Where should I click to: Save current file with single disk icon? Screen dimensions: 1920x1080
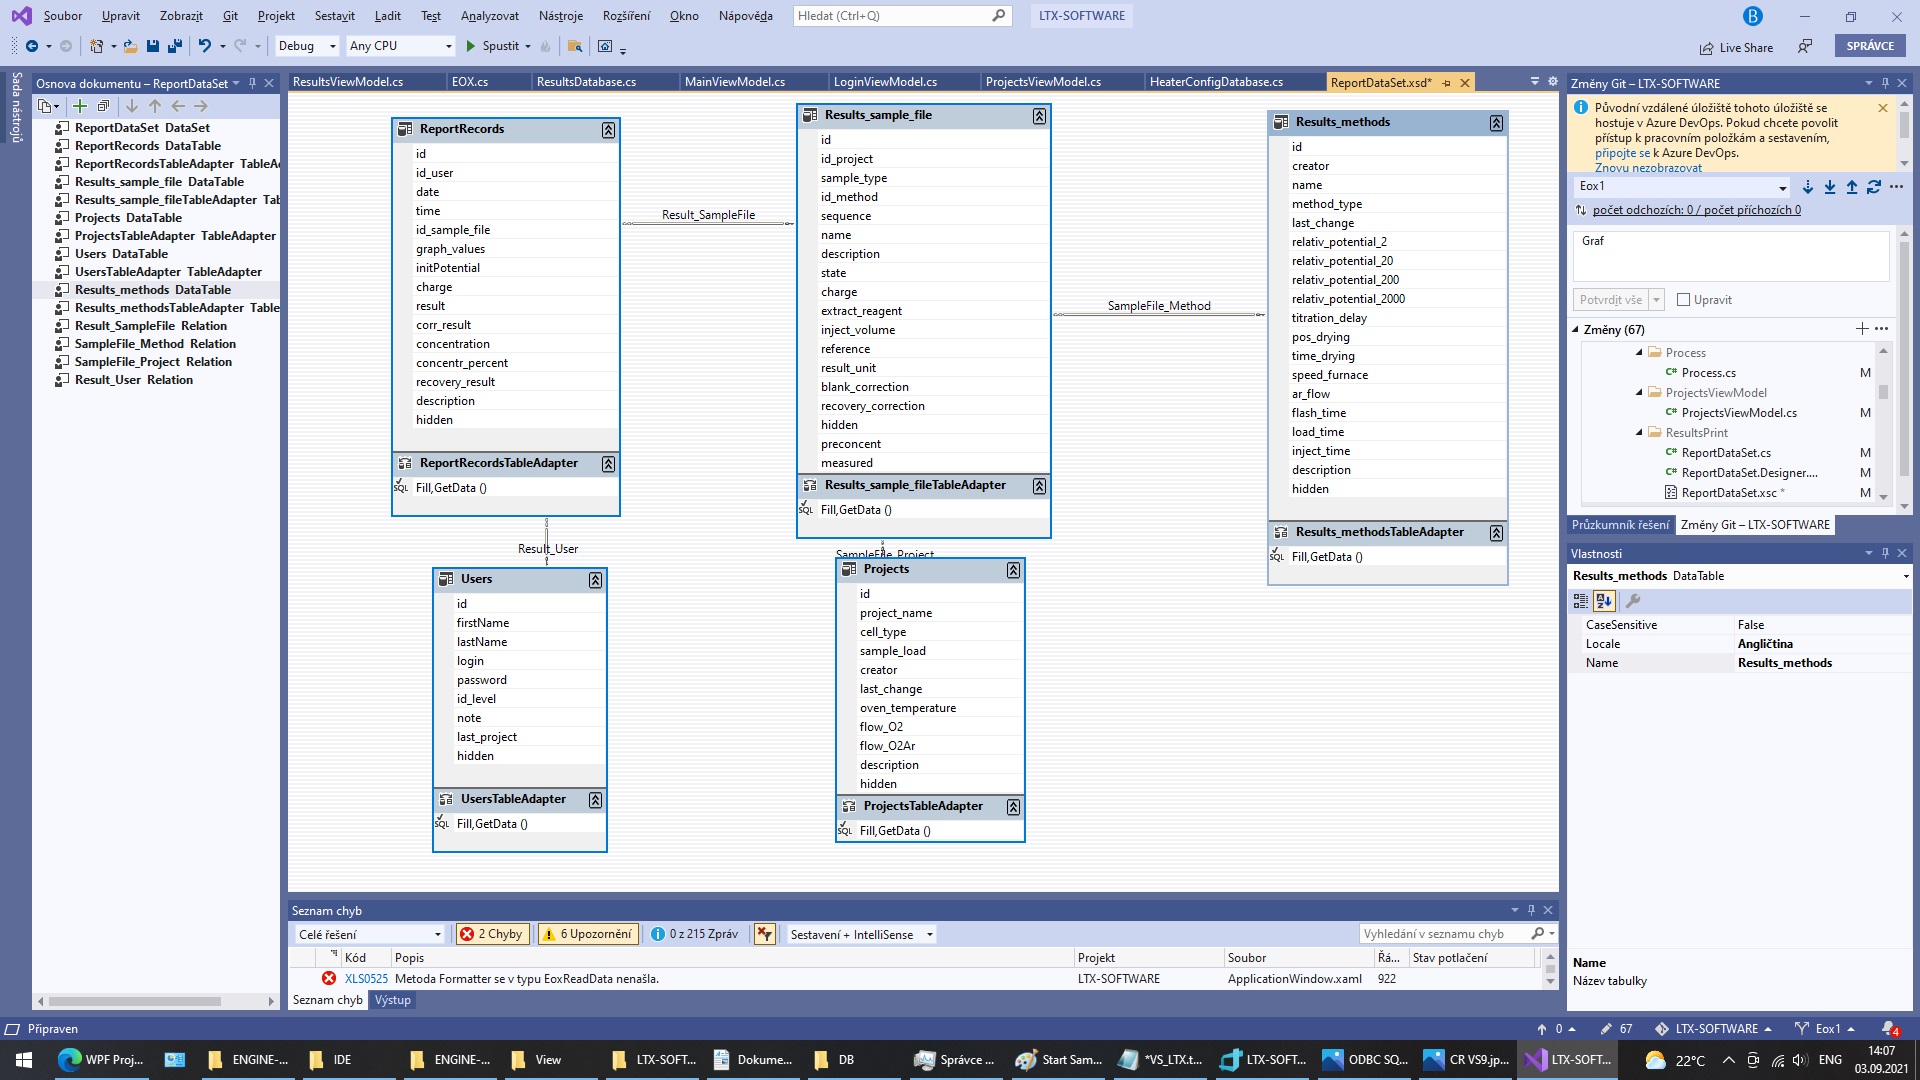pos(153,46)
